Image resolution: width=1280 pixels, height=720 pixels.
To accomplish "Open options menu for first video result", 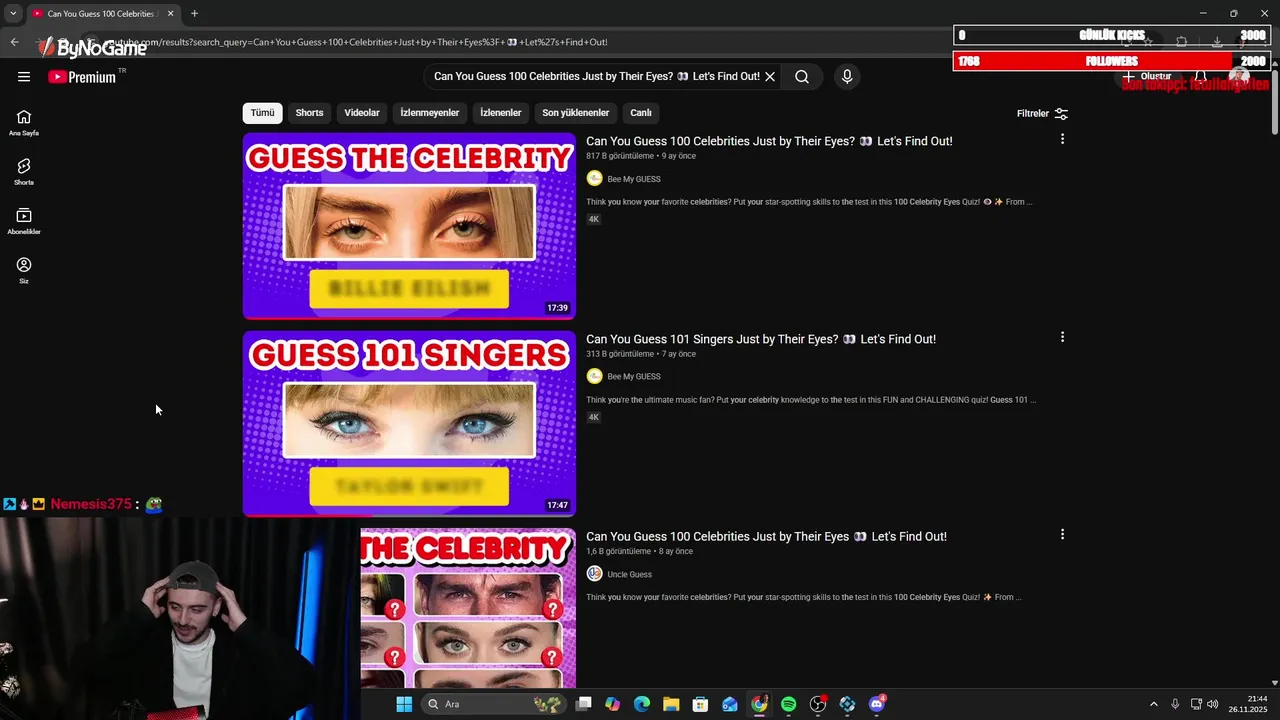I will (x=1062, y=139).
